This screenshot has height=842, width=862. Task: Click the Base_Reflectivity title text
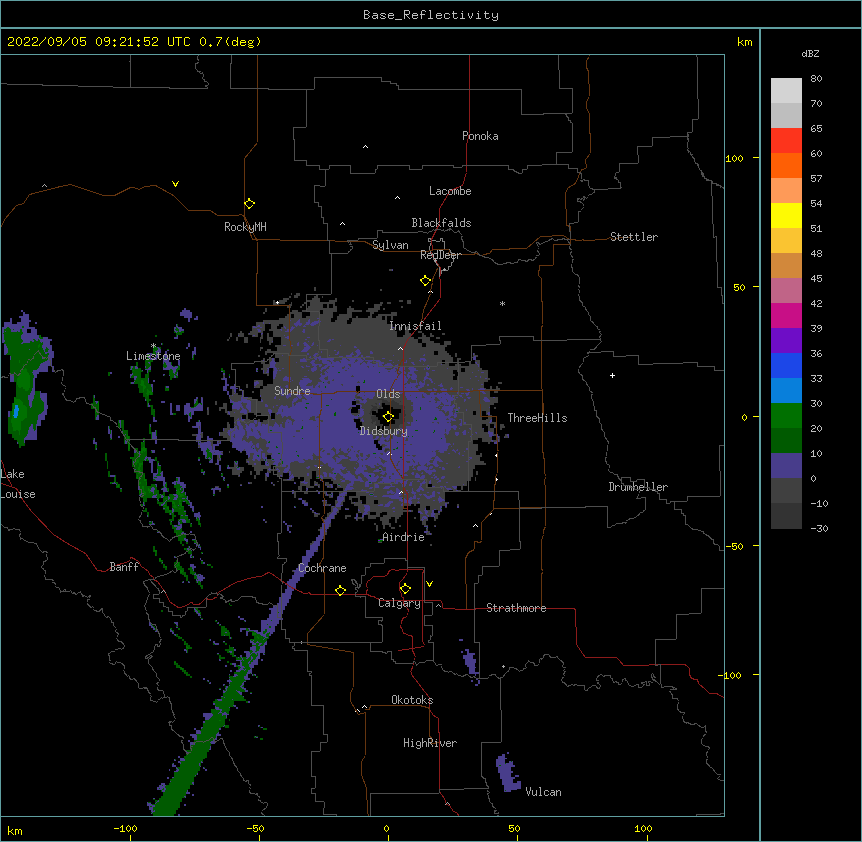(x=431, y=15)
